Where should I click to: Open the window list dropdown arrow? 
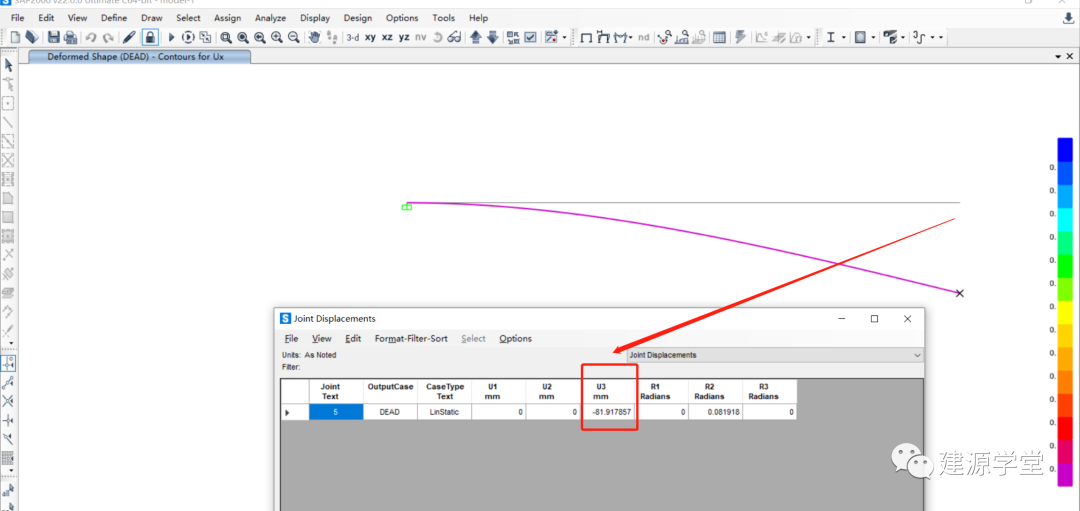coord(1058,56)
